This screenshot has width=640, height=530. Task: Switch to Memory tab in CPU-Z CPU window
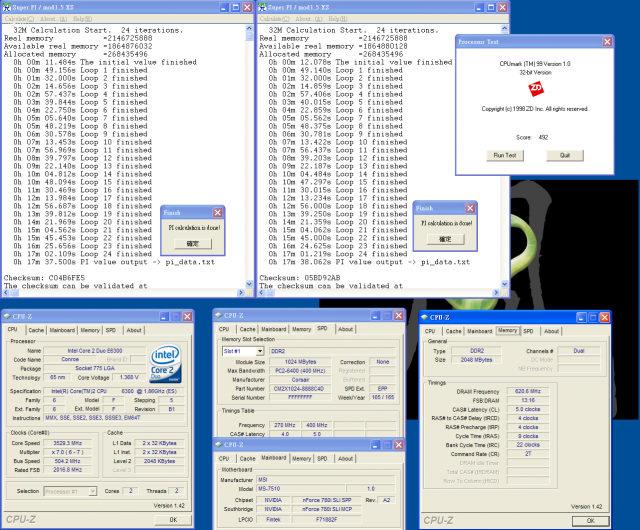click(90, 330)
